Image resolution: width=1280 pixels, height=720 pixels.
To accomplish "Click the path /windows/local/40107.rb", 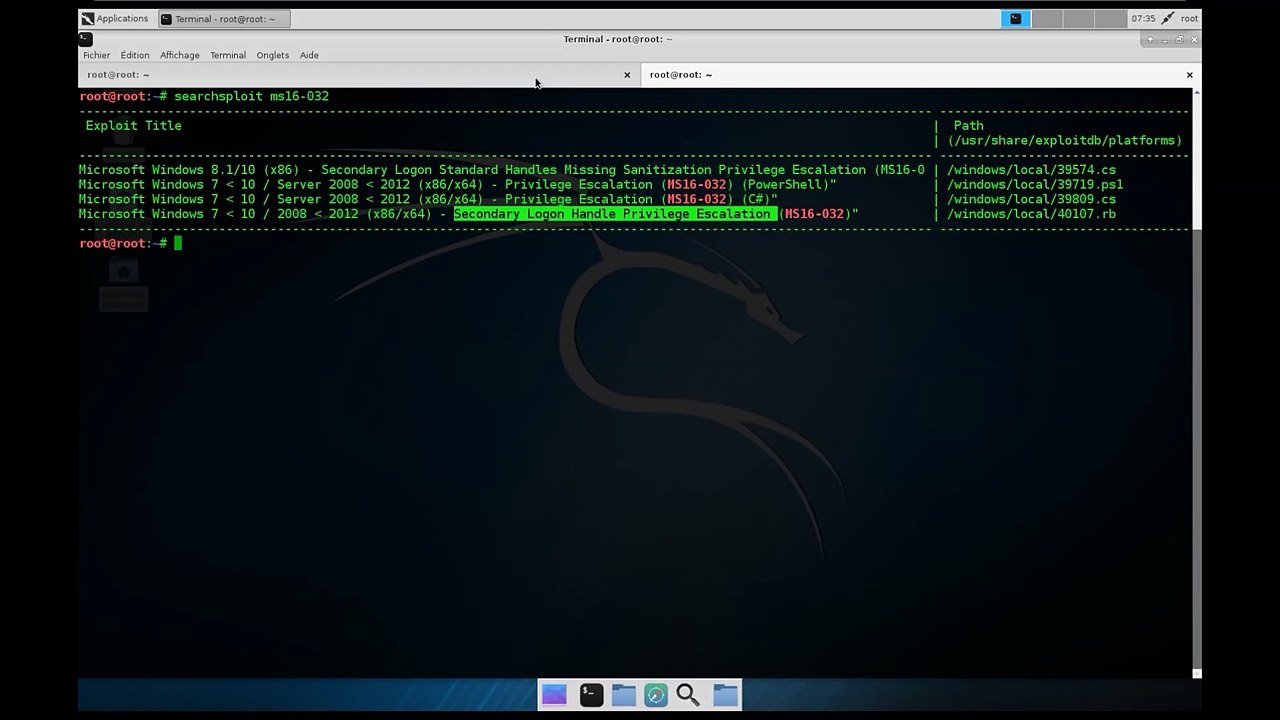I will (x=1031, y=214).
